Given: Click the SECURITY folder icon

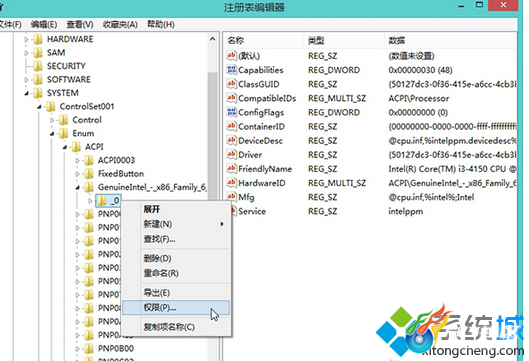Looking at the screenshot, I should point(38,66).
